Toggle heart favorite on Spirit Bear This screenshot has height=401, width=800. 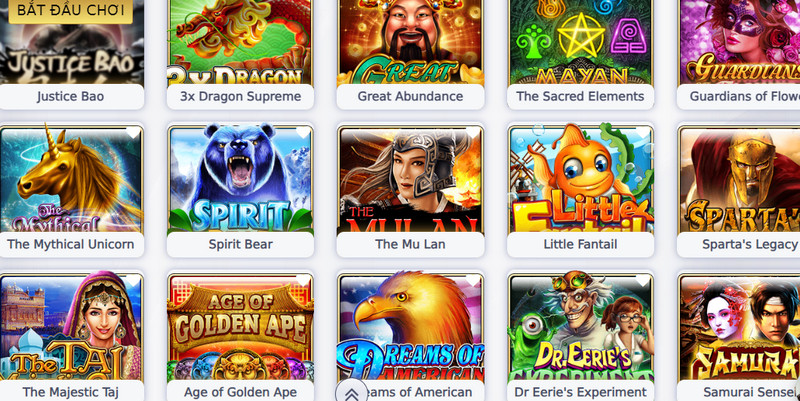303,133
